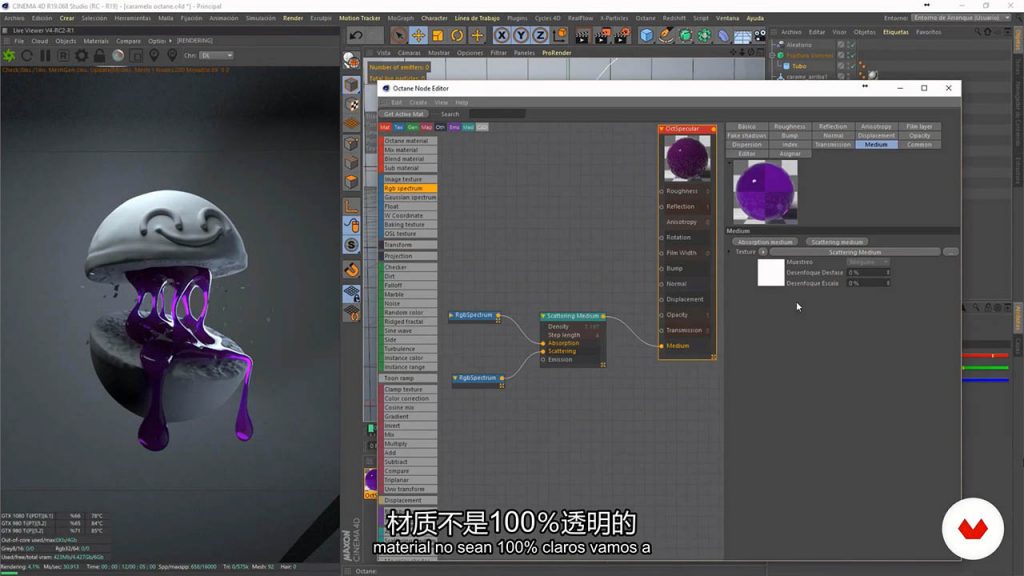1024x576 pixels.
Task: Open Octane menu in main menu bar
Action: point(645,18)
